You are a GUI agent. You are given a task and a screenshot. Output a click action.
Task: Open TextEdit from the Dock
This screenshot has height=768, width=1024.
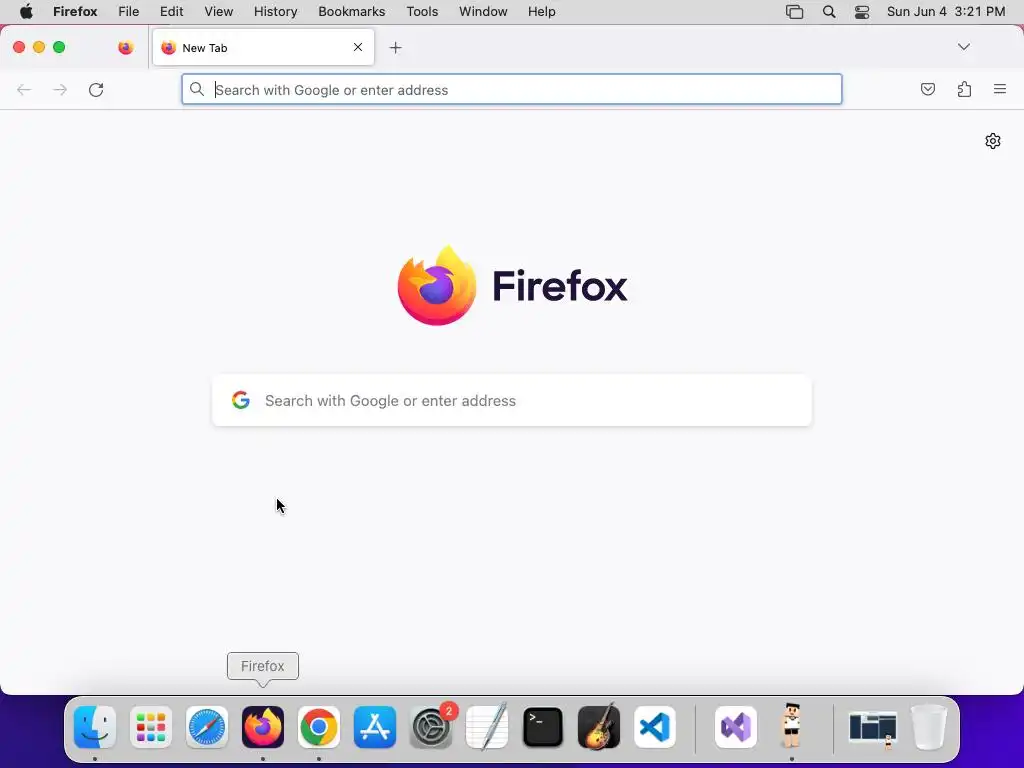(487, 727)
